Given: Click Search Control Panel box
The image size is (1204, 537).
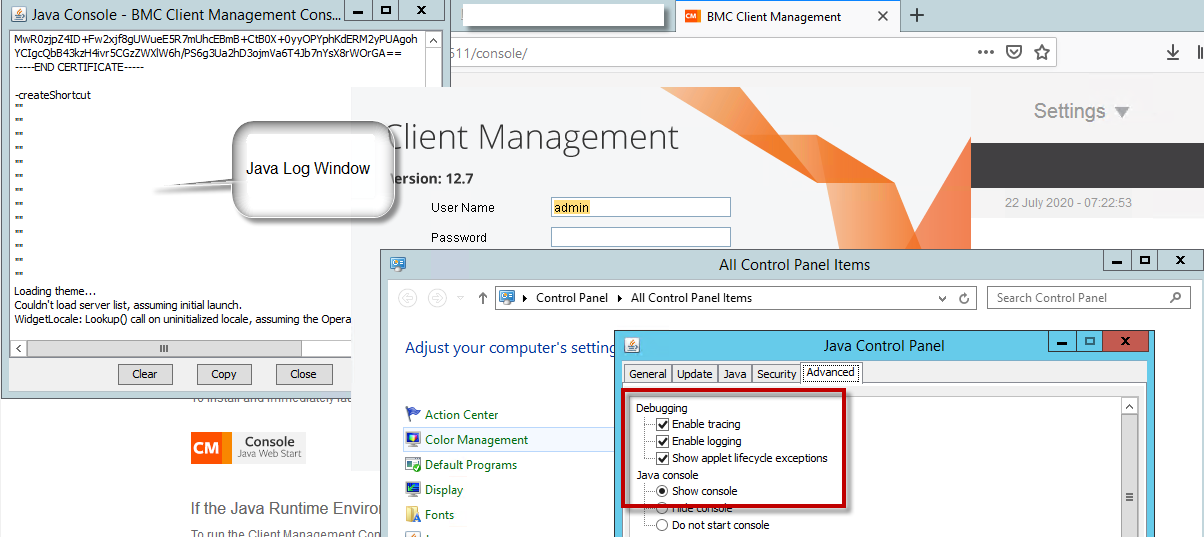Looking at the screenshot, I should coord(1089,297).
